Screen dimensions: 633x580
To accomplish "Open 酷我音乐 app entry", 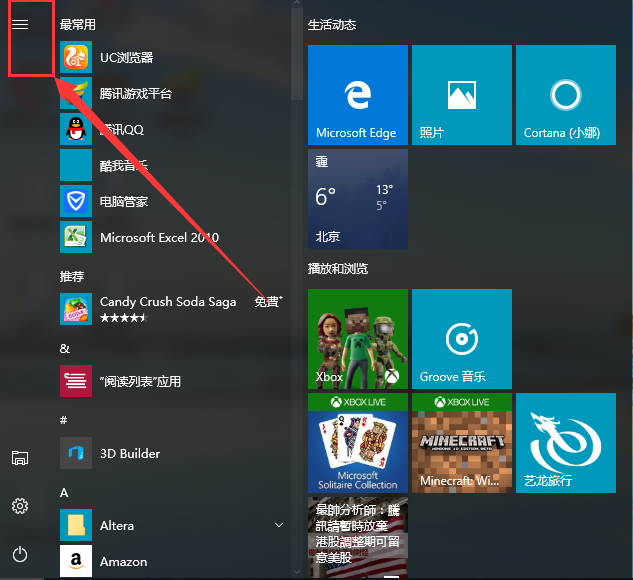I will [172, 165].
